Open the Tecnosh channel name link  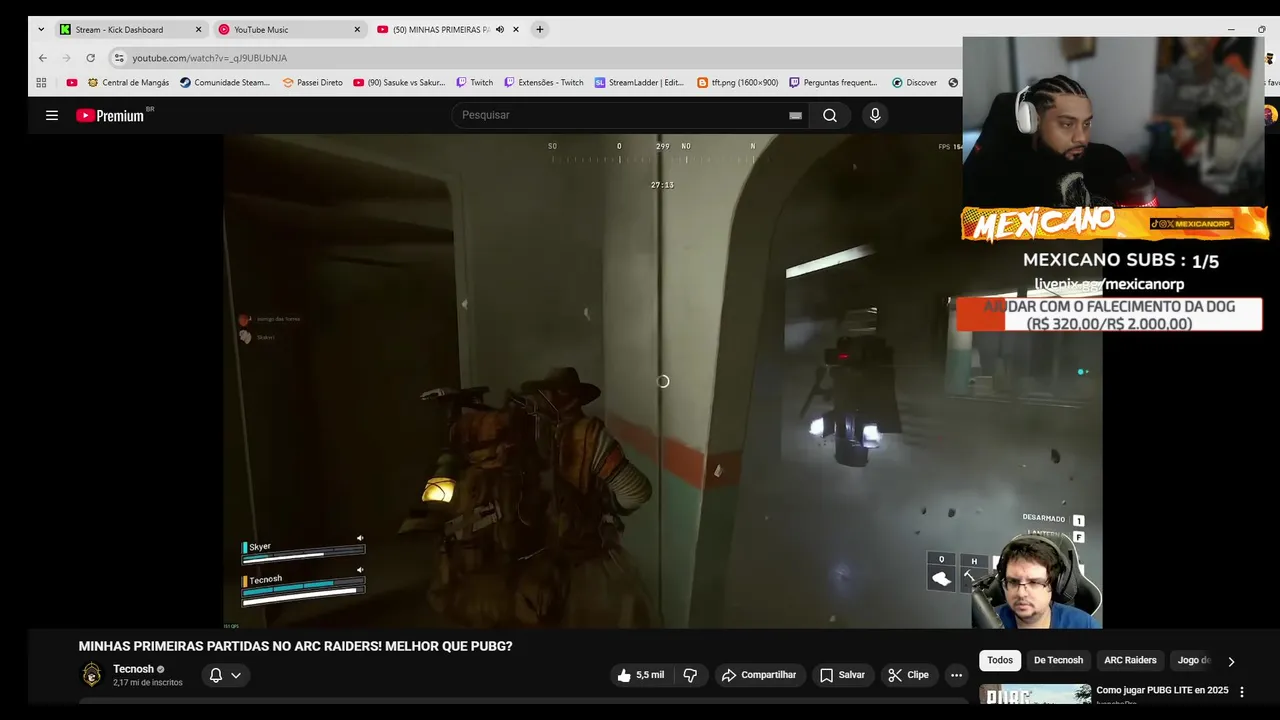coord(133,669)
